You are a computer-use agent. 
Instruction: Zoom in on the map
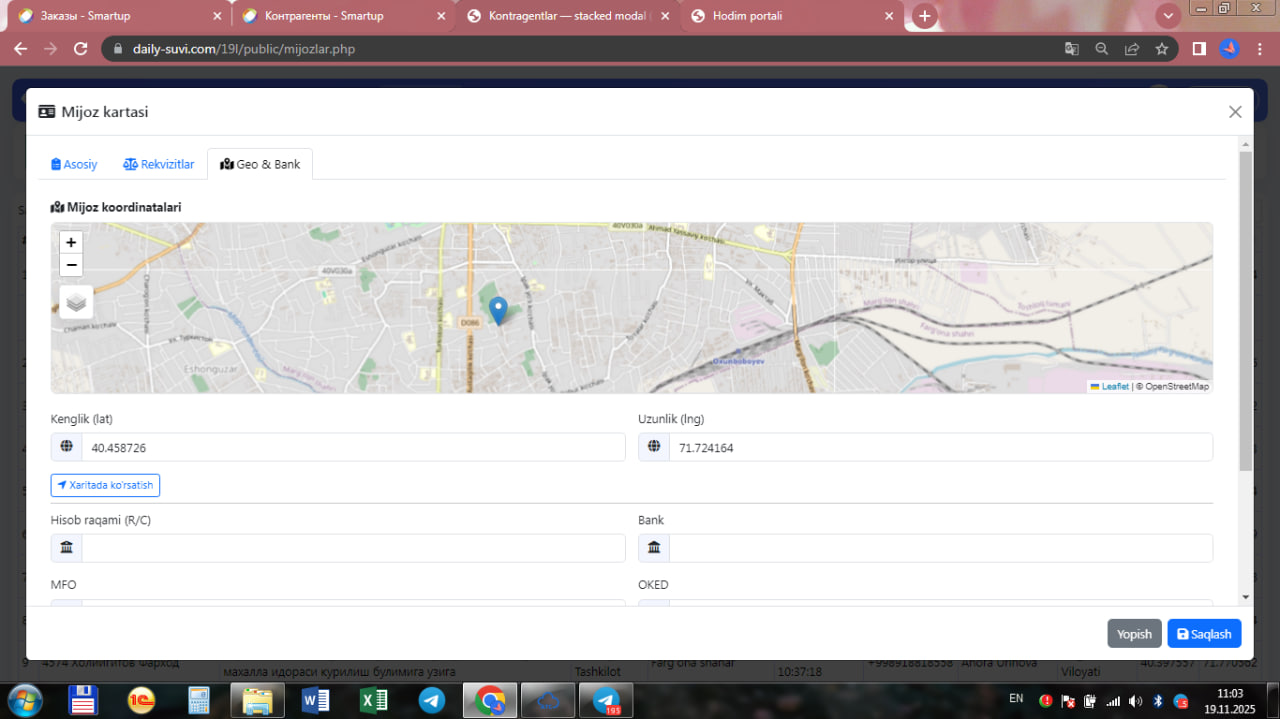tap(71, 242)
